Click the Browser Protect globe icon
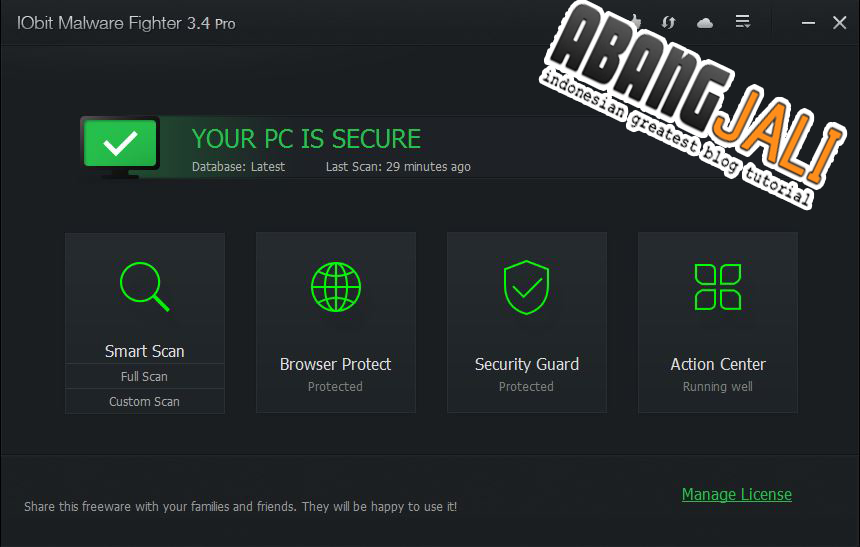This screenshot has height=547, width=860. (335, 286)
